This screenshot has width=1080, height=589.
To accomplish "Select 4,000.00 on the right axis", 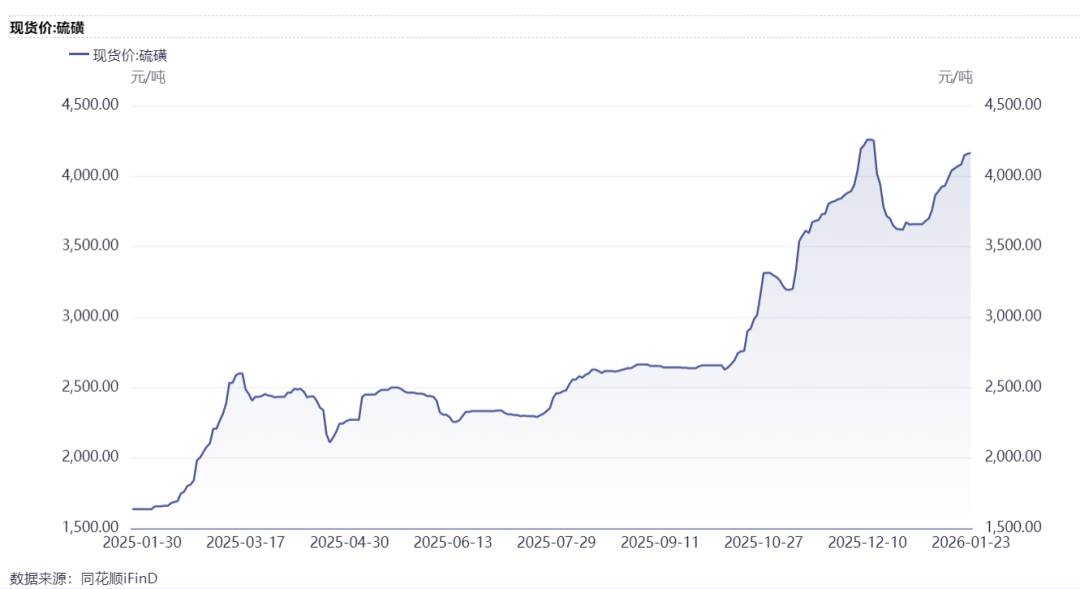I will [x=1012, y=175].
